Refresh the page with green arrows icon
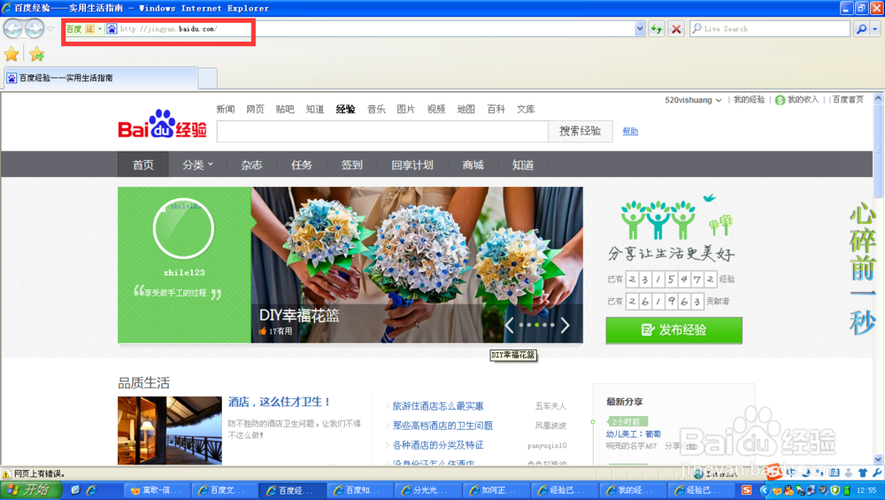The height and width of the screenshot is (500, 885). (x=656, y=29)
